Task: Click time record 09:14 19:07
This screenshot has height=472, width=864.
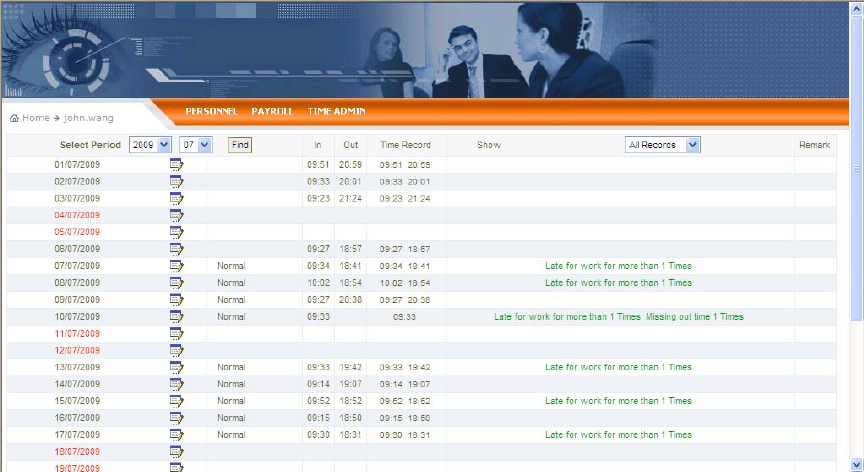Action: pos(405,384)
